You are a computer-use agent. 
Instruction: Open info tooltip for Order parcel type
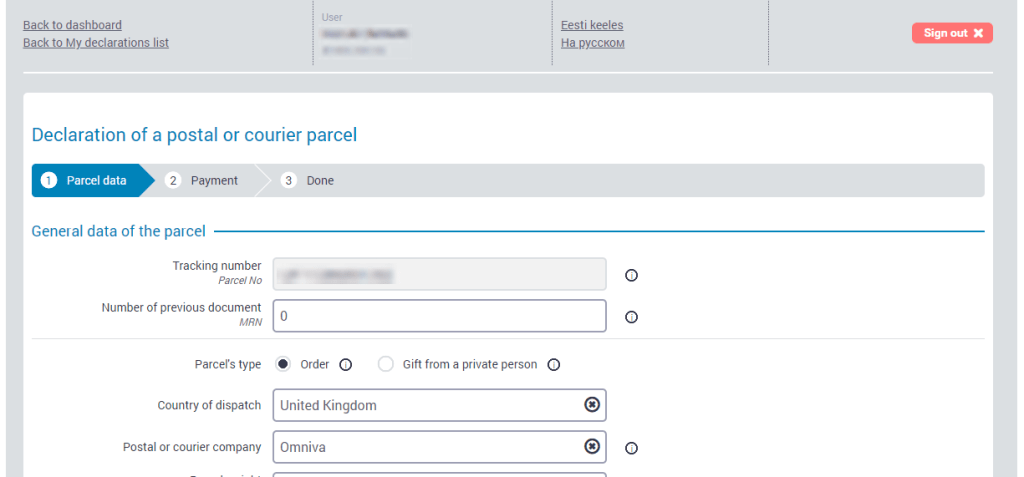(346, 365)
